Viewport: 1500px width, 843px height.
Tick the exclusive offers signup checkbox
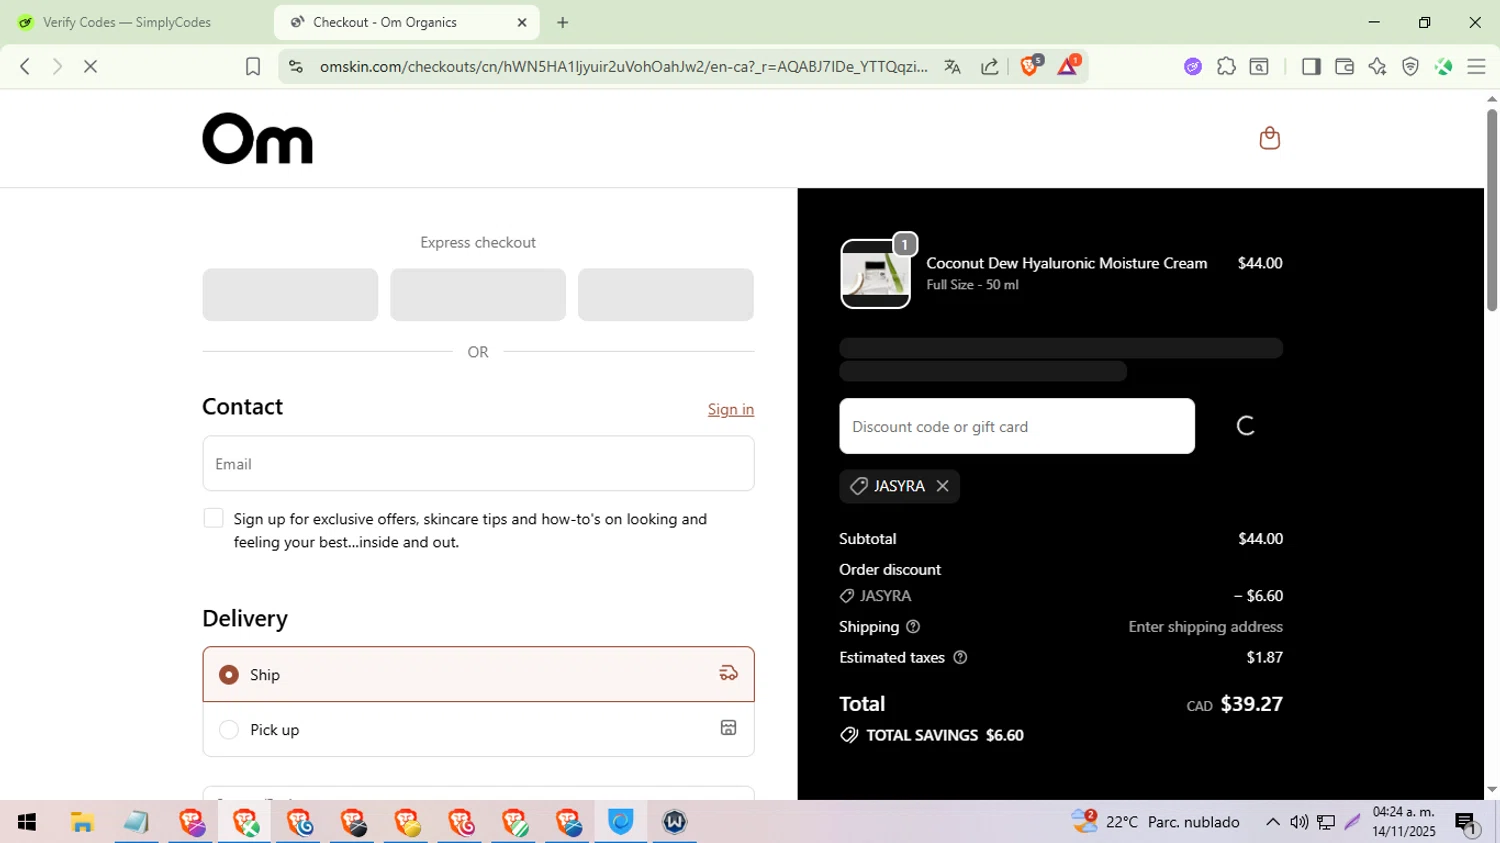(213, 518)
